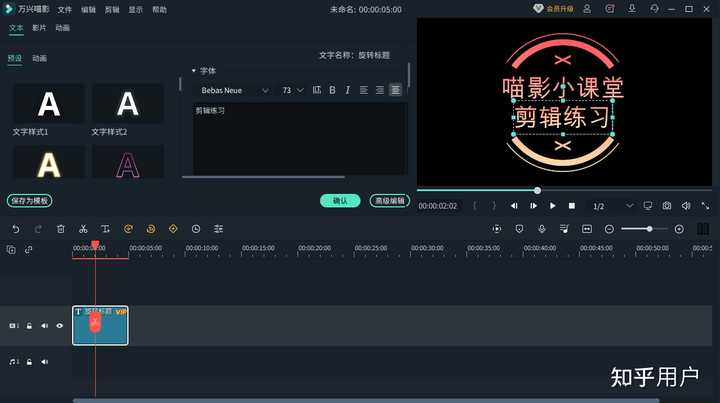Select the 文字样式1 thumbnail
Screen dimensions: 720x403
tap(49, 104)
